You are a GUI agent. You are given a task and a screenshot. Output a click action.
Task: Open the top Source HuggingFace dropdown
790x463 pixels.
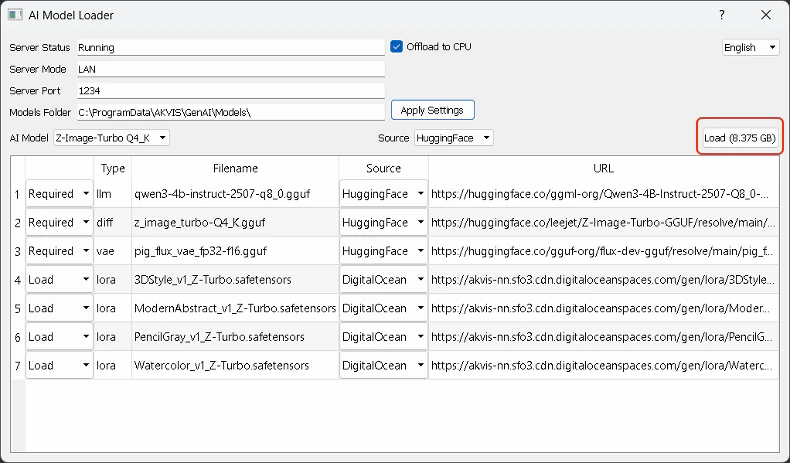(453, 138)
